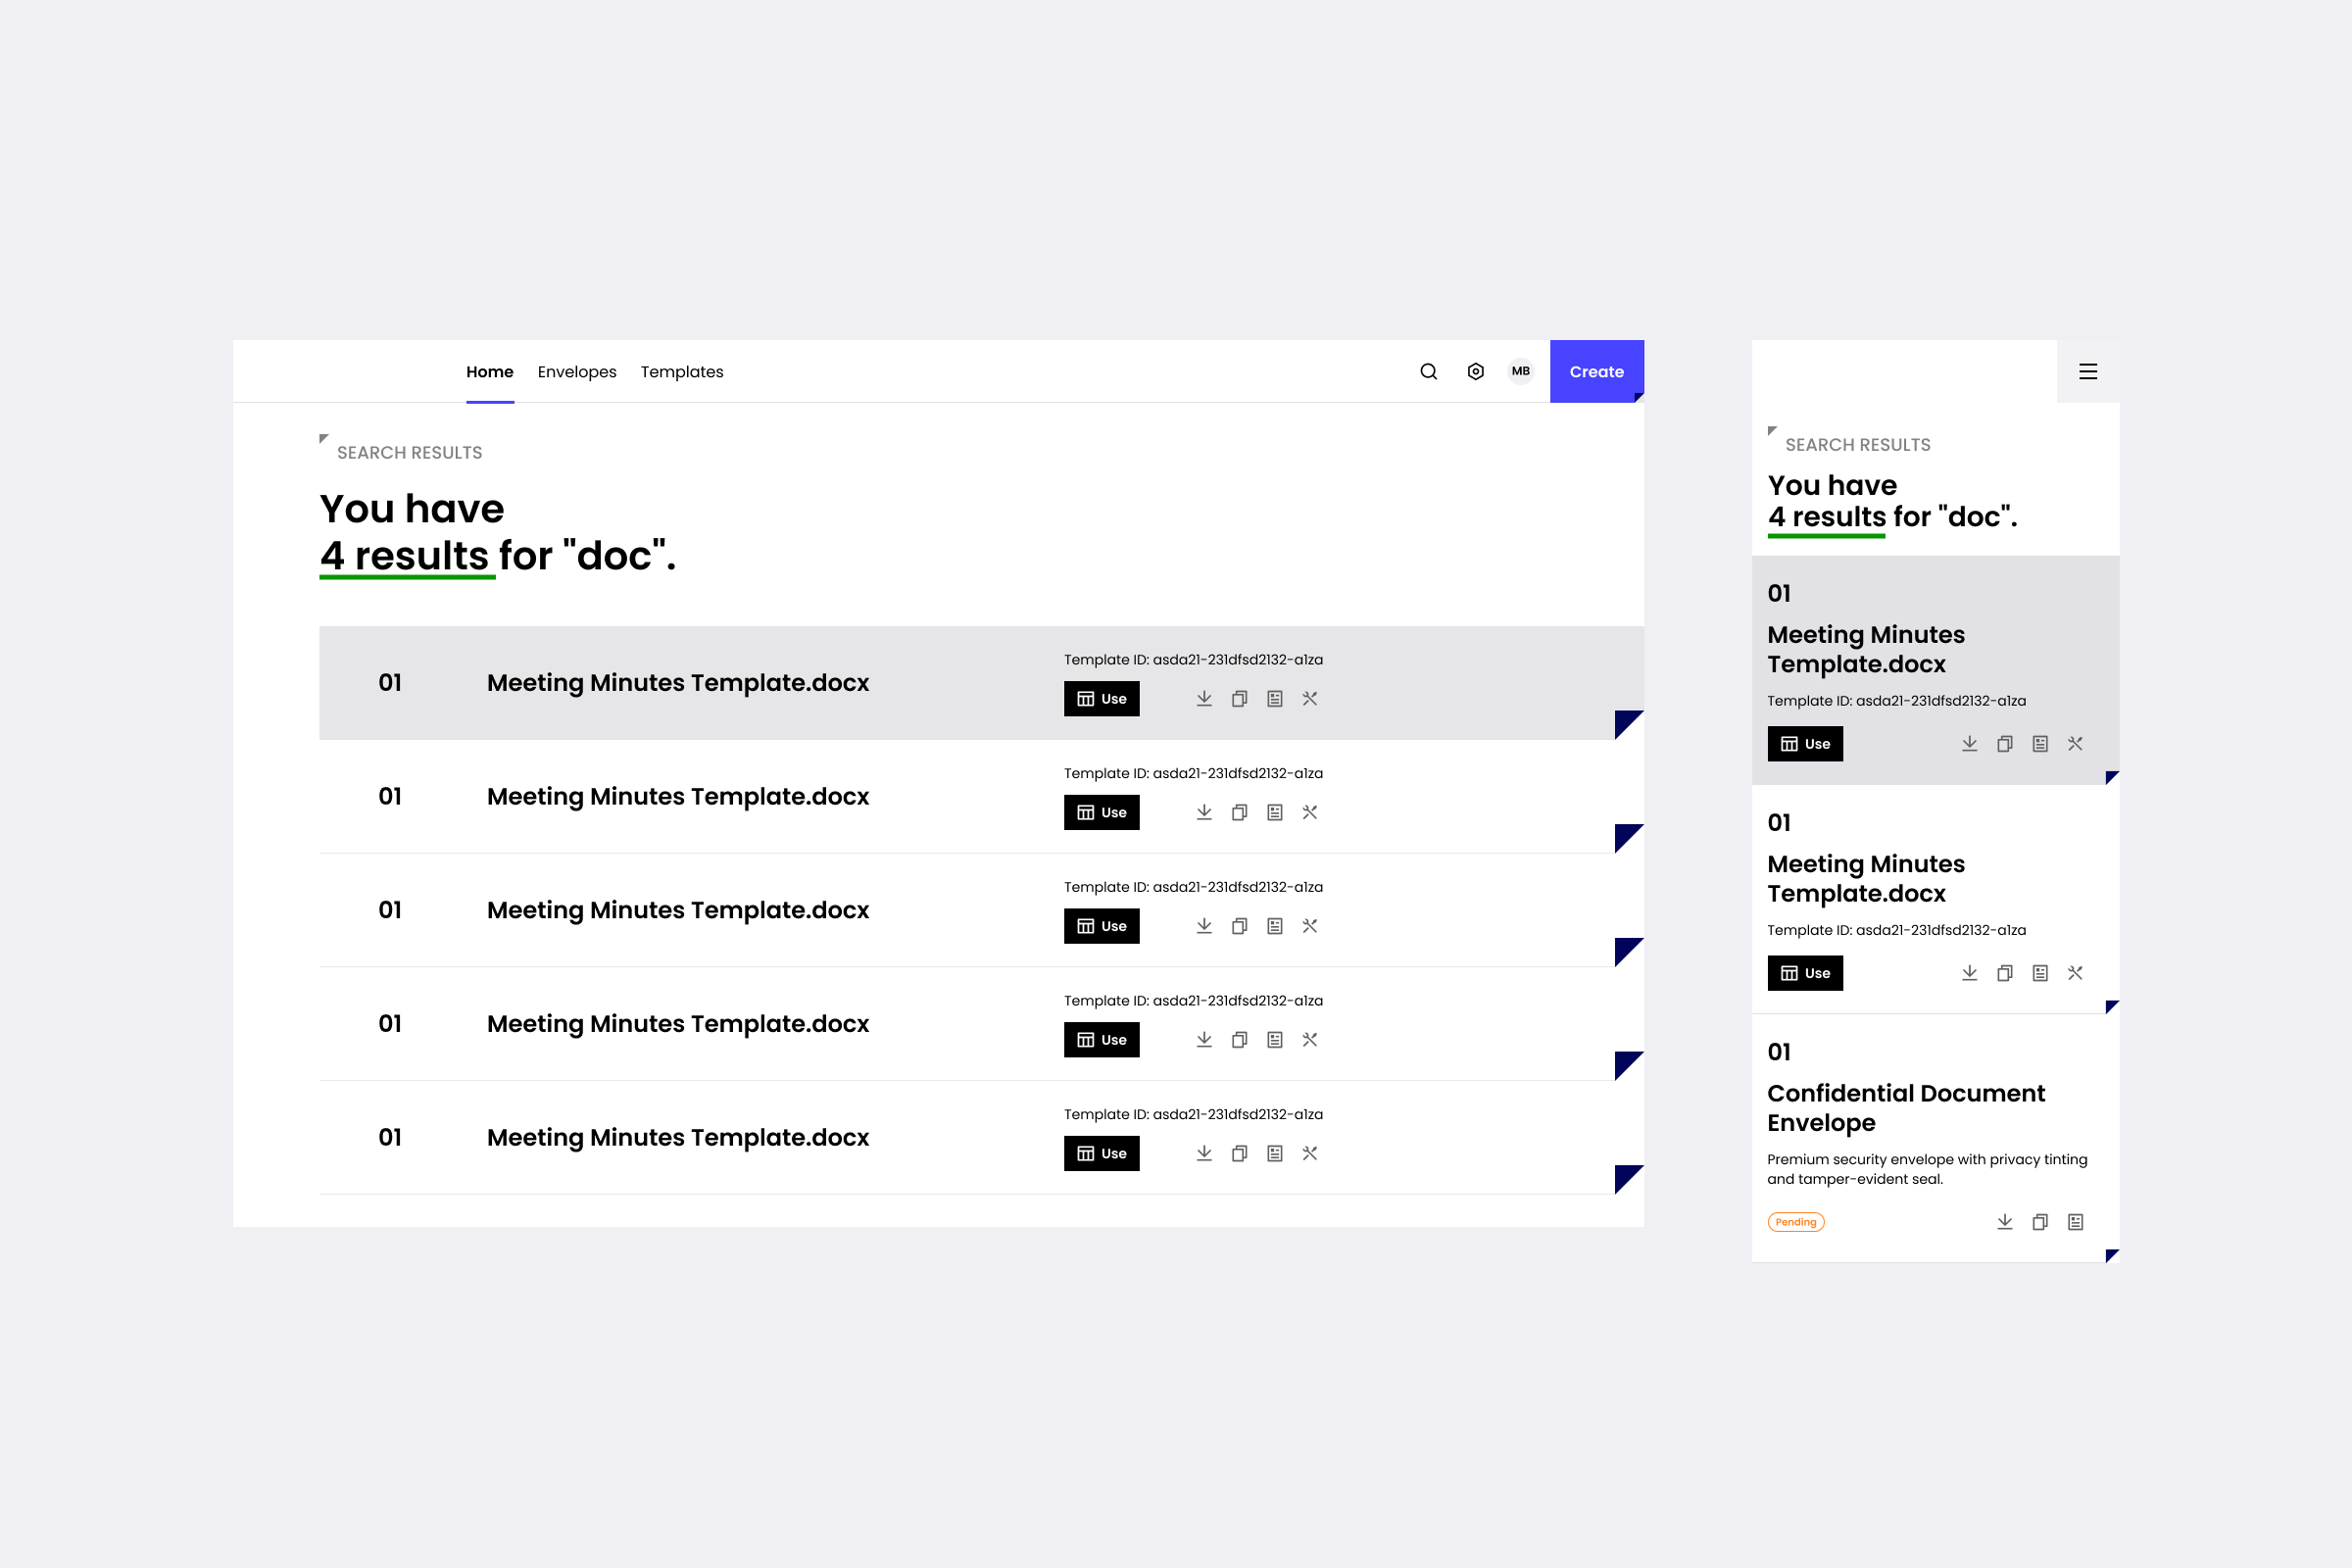
Task: Use template in highlighted mobile card
Action: 1805,744
